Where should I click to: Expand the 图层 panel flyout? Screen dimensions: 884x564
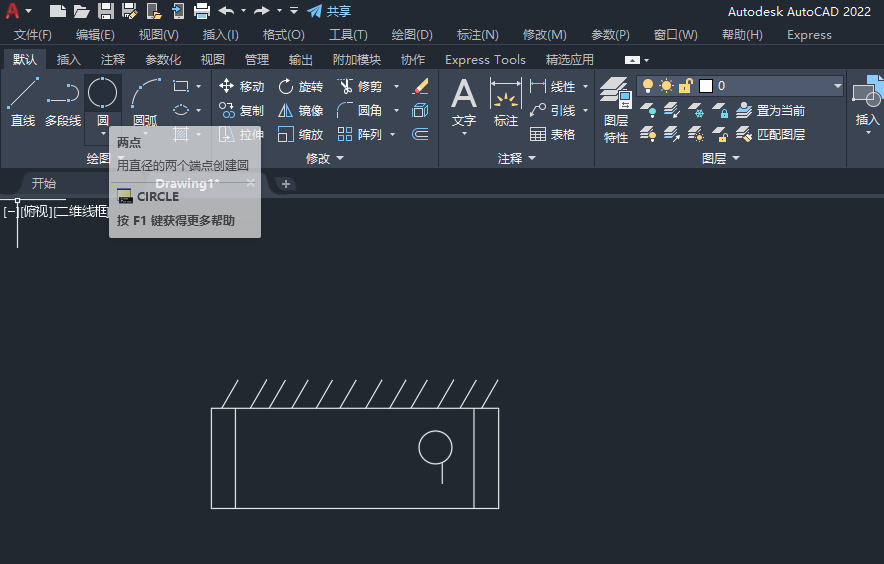[721, 158]
